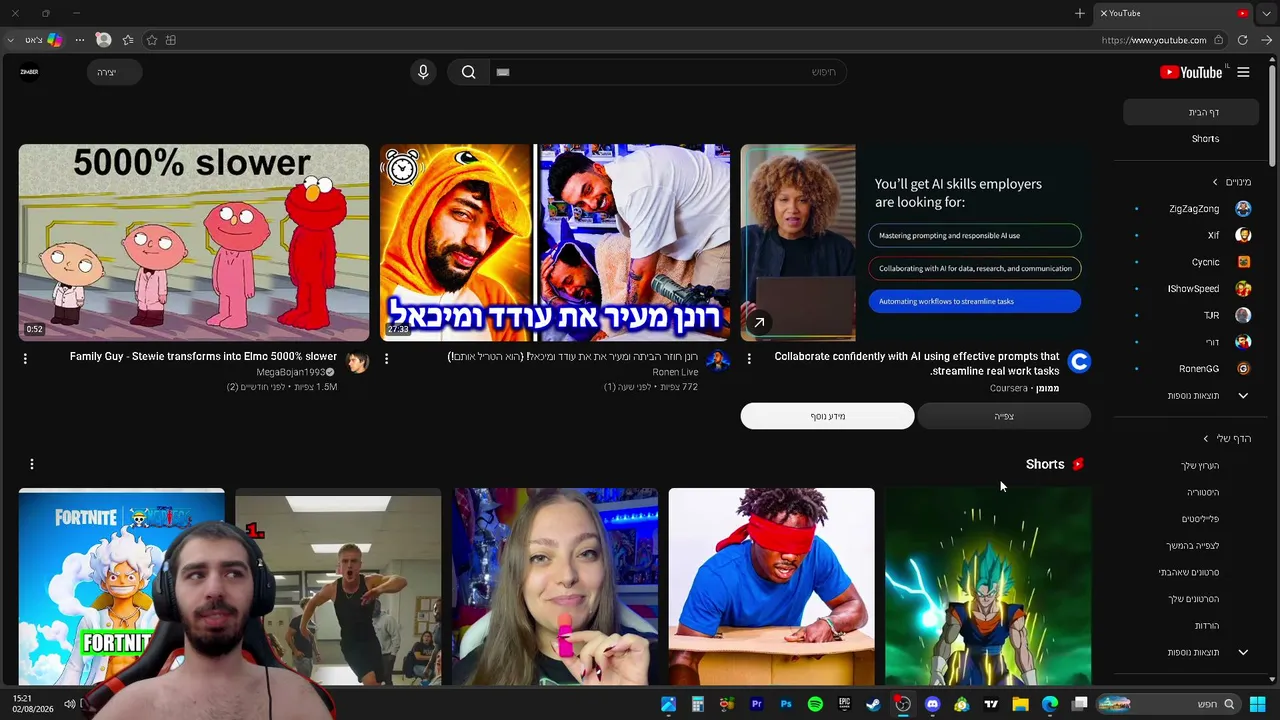Click the YouTube logo
1280x720 pixels.
[1191, 72]
